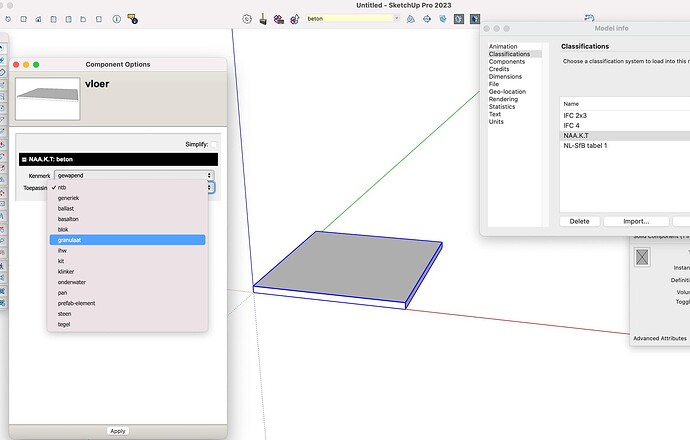Image resolution: width=690 pixels, height=440 pixels.
Task: Choose blok from the Toepassing list
Action: (x=127, y=230)
